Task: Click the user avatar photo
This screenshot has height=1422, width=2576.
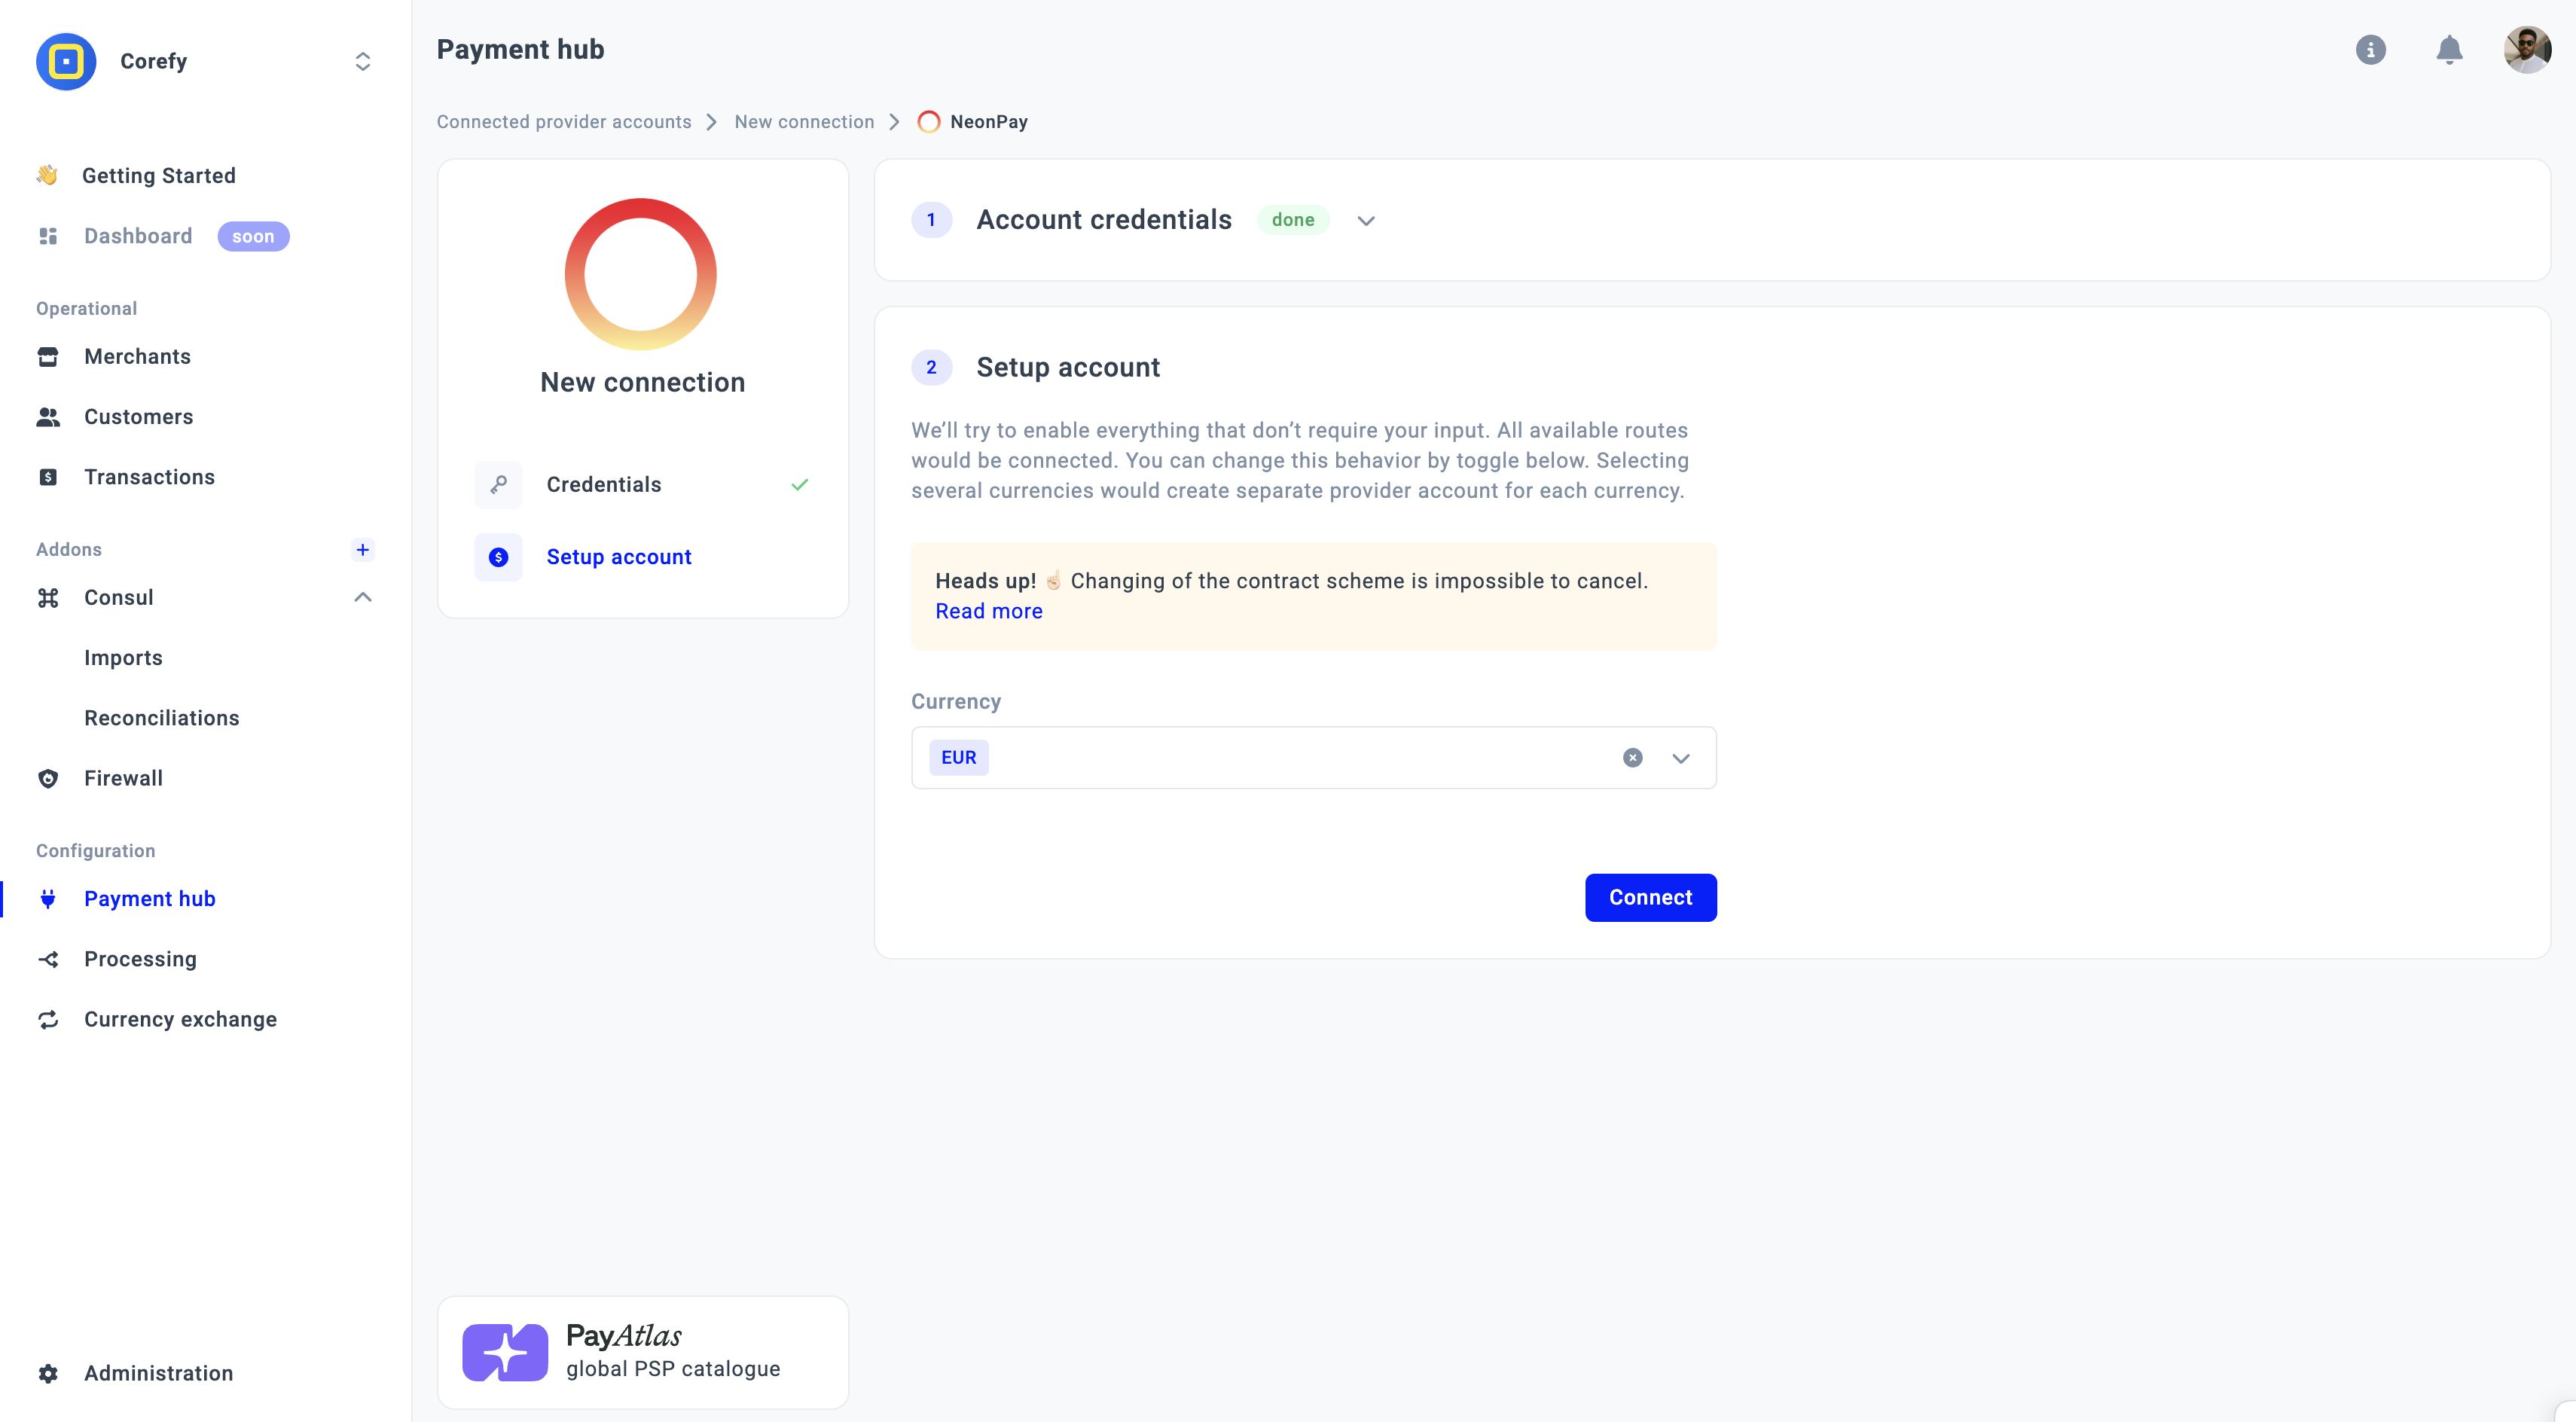Action: click(2526, 50)
